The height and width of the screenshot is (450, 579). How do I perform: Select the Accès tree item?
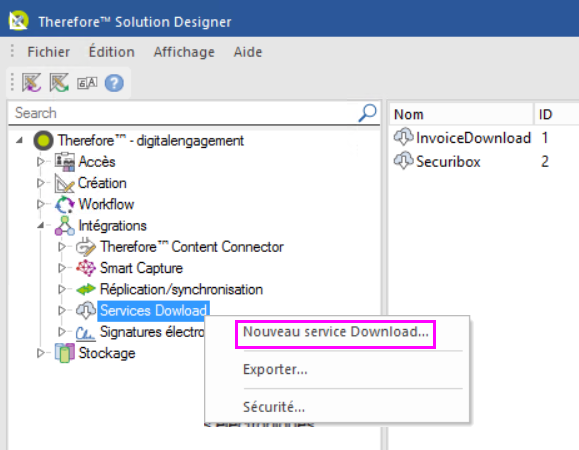click(x=97, y=162)
